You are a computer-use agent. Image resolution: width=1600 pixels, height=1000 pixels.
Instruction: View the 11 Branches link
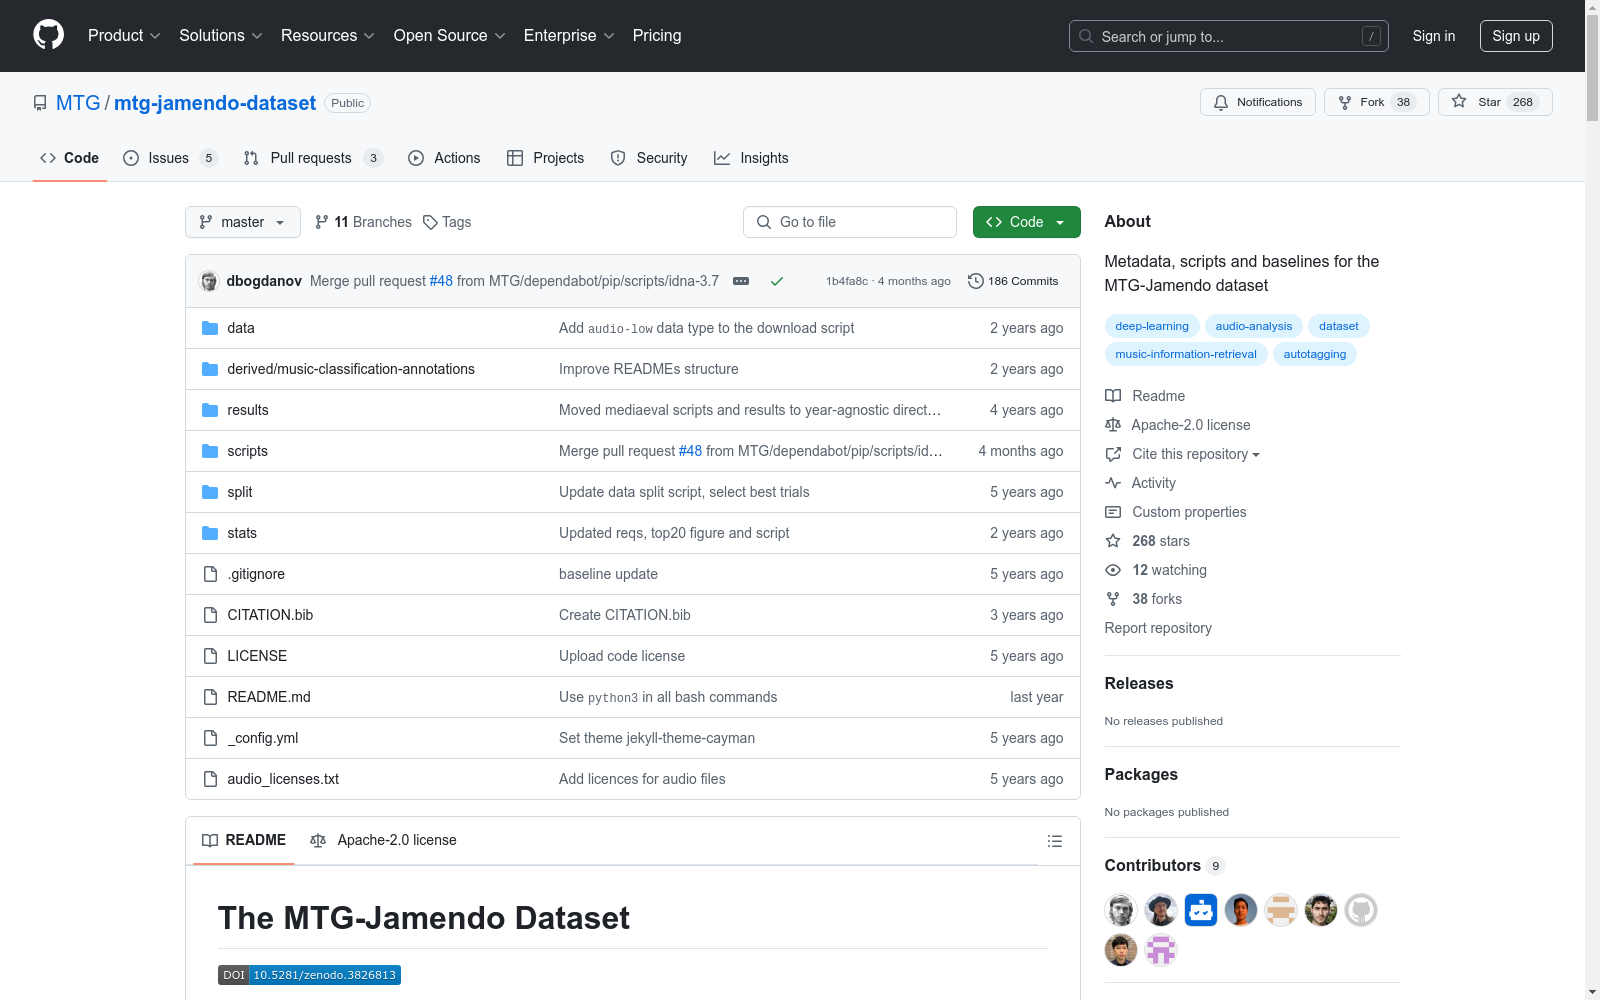point(363,222)
